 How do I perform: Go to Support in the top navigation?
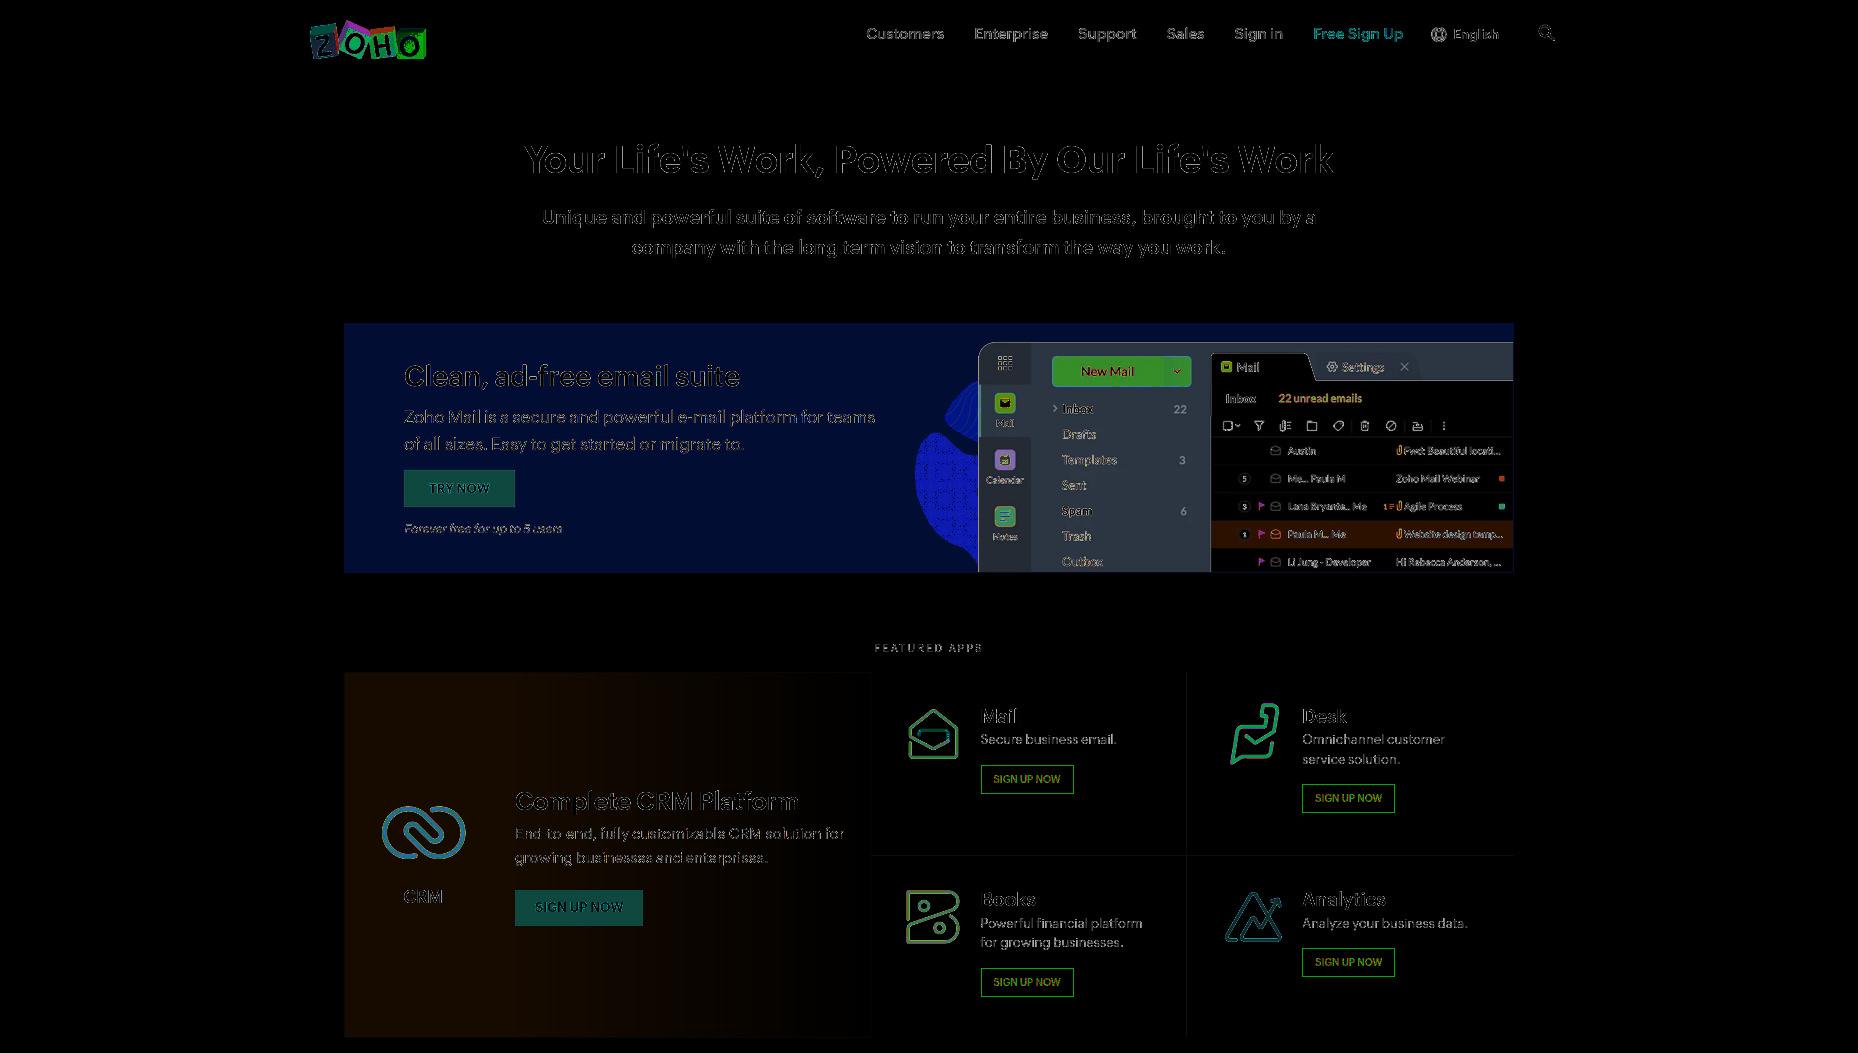tap(1107, 34)
